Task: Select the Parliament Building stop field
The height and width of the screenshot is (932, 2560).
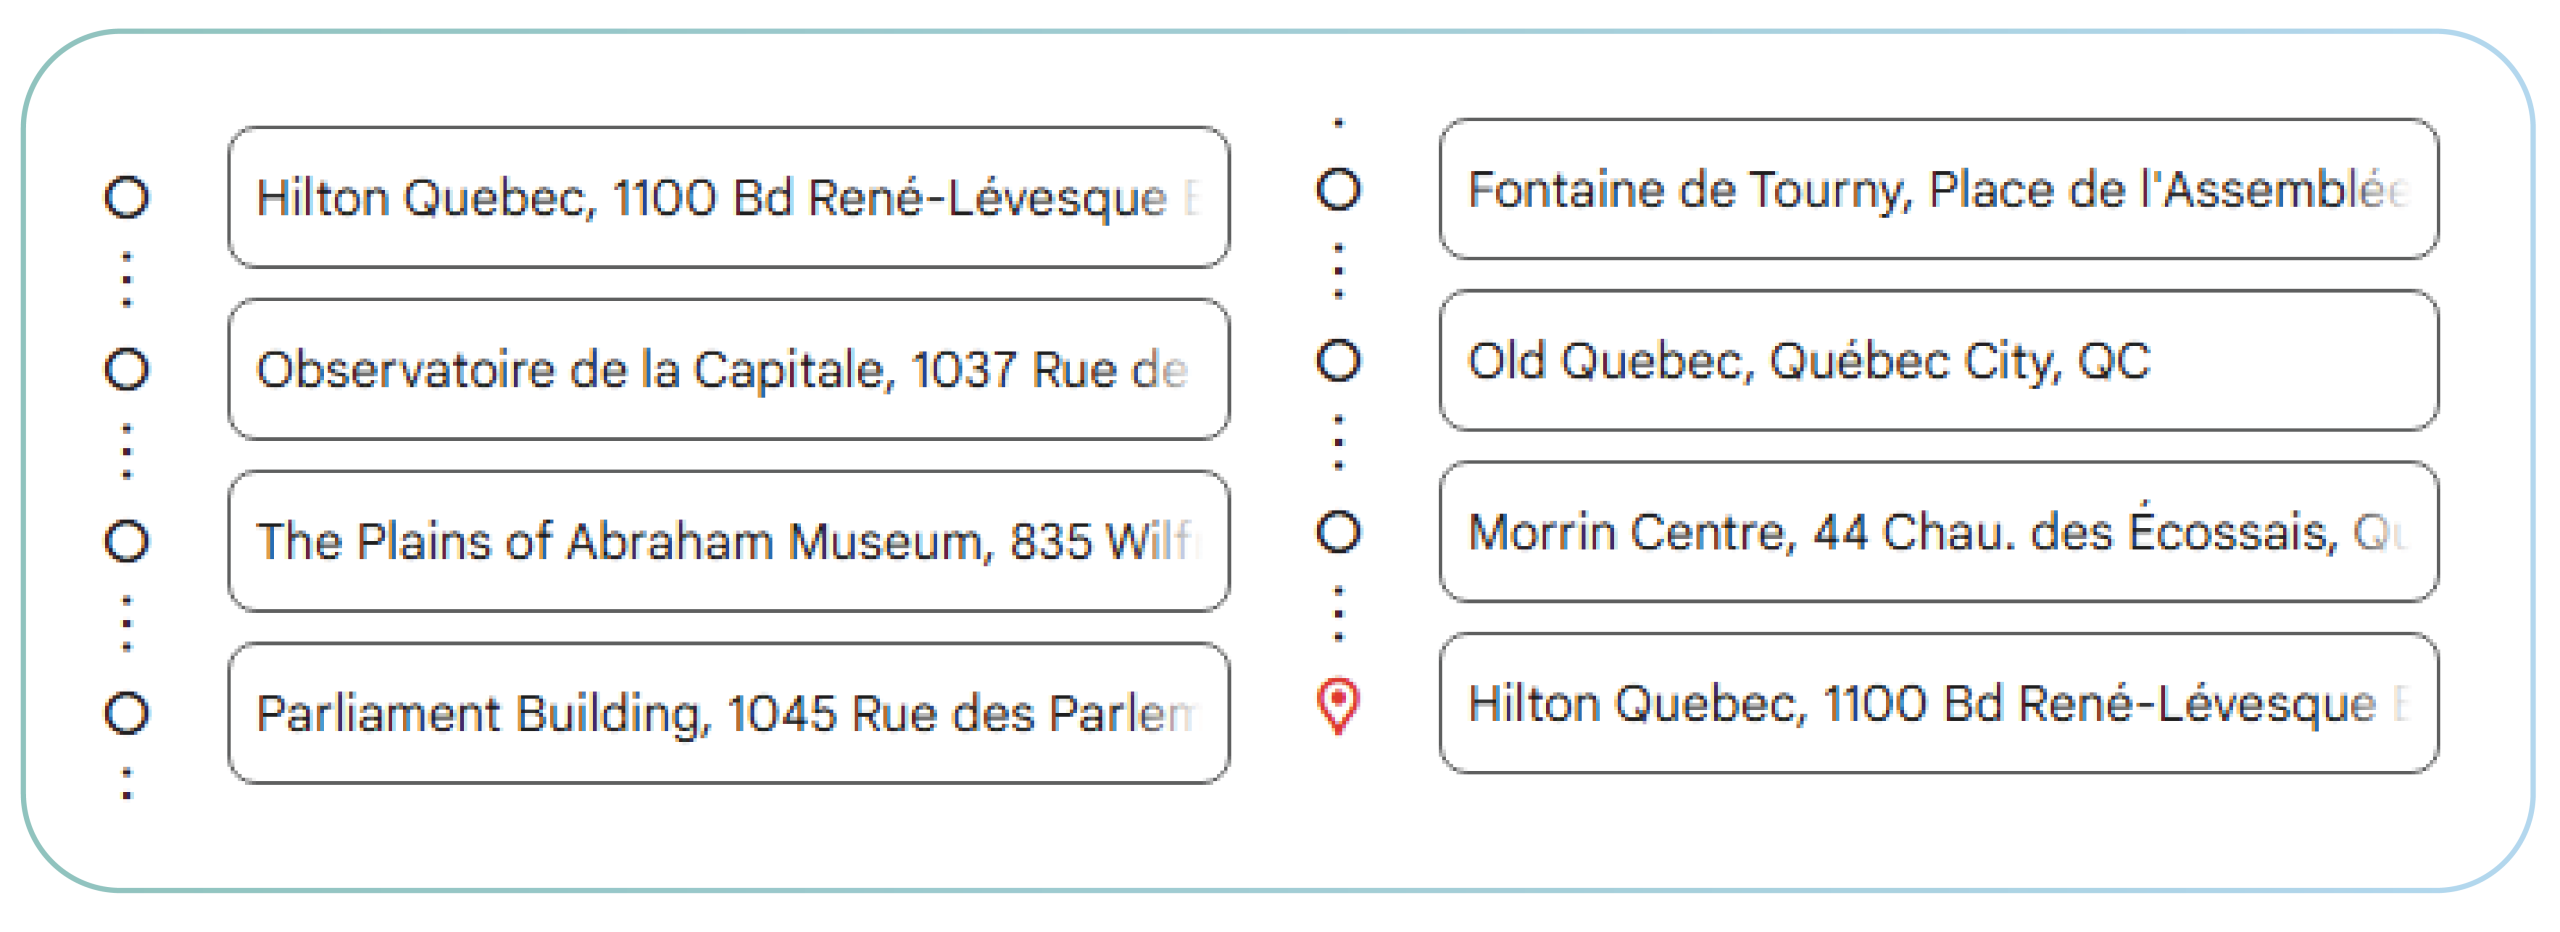Action: click(x=728, y=713)
